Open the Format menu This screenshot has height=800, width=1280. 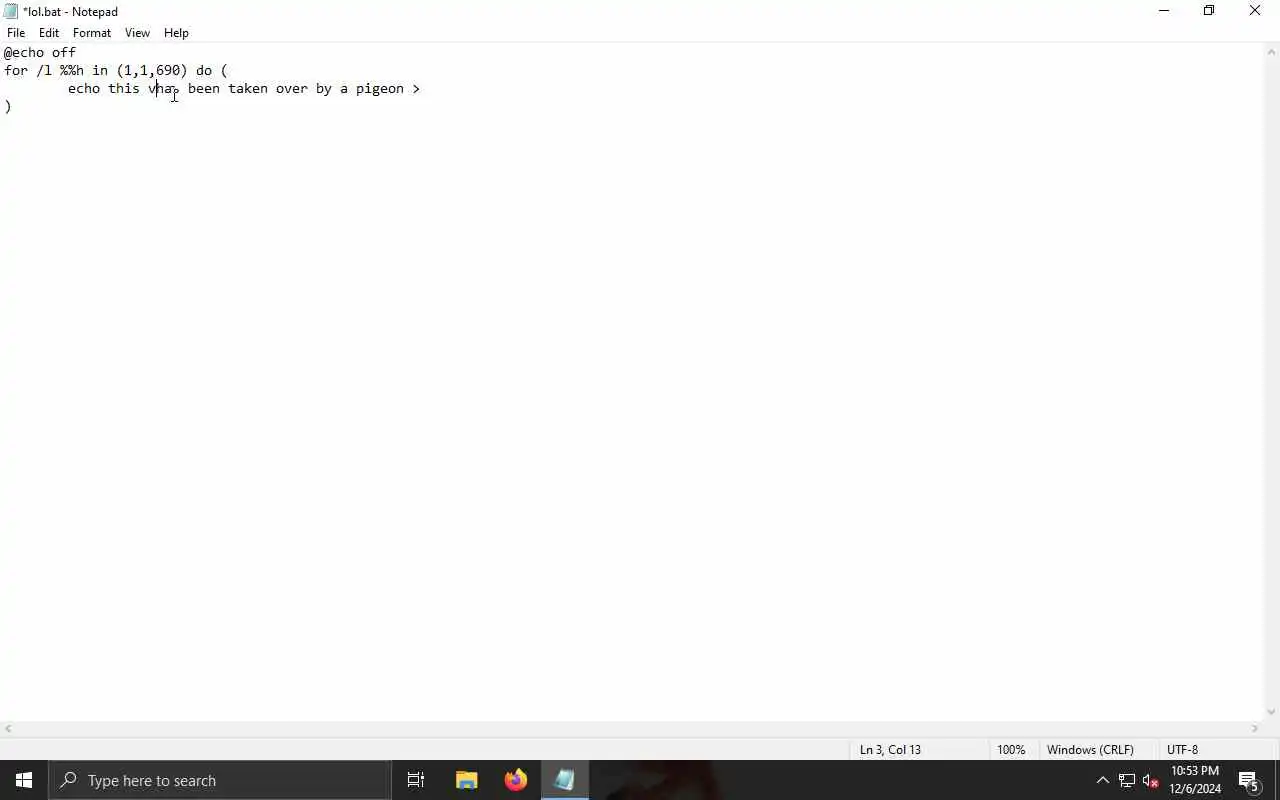coord(92,33)
